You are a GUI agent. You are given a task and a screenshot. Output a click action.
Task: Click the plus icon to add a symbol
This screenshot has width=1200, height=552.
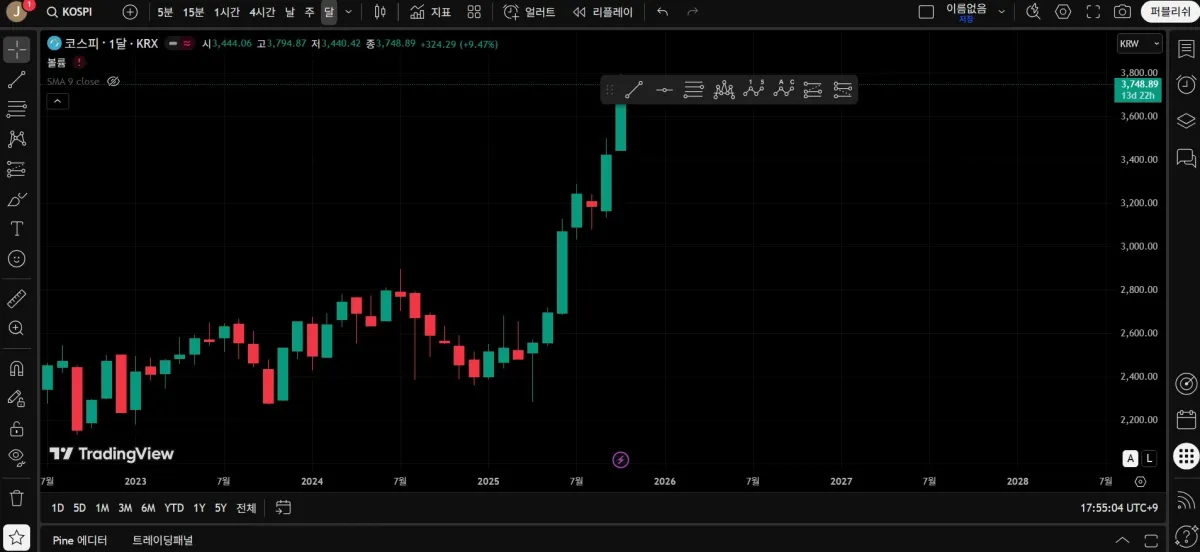coord(131,12)
